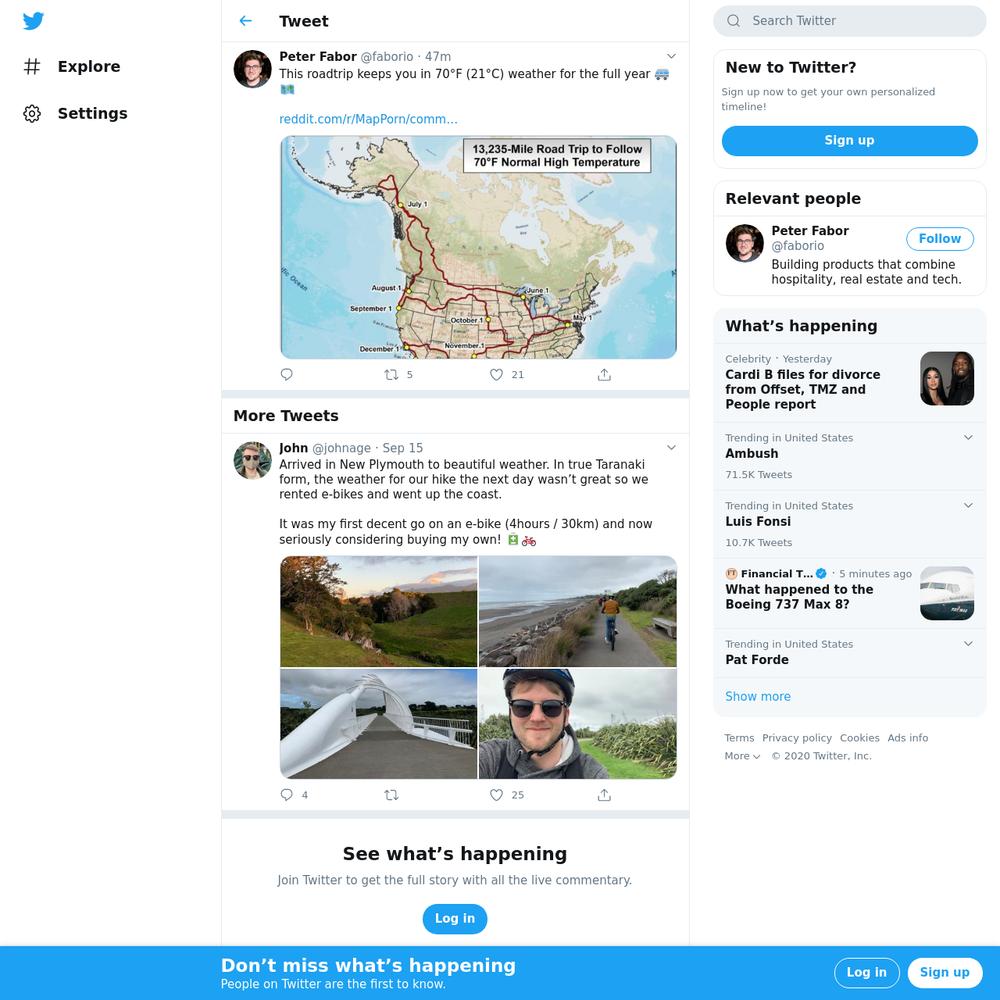Open the road trip map image
This screenshot has height=1000, width=1000.
478,247
